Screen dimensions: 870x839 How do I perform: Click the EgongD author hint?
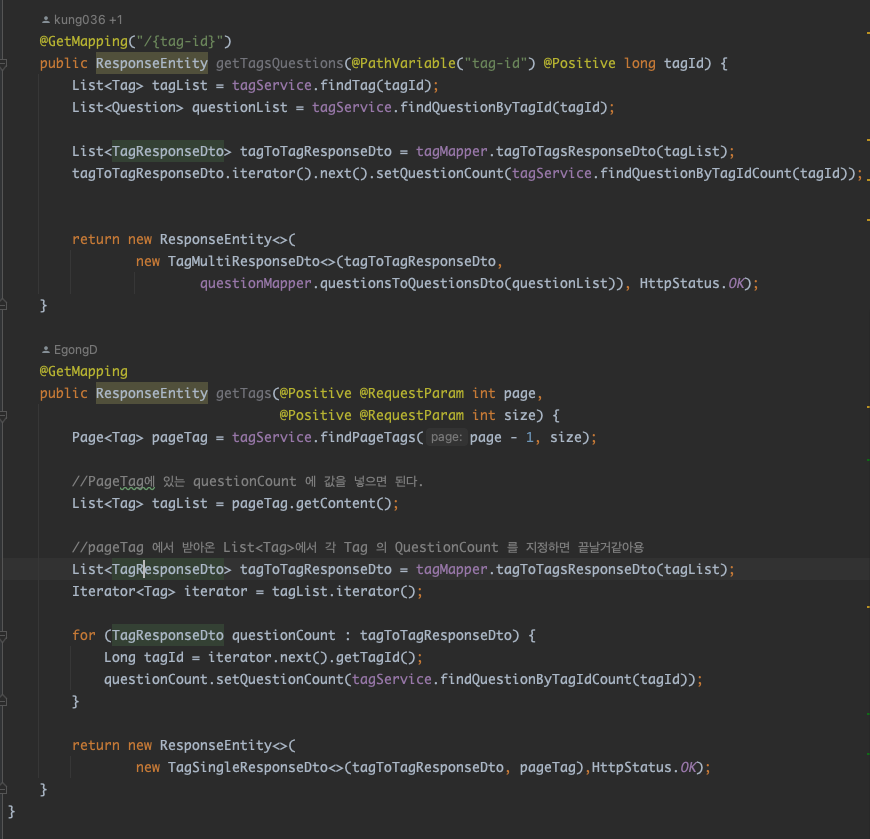pyautogui.click(x=69, y=350)
